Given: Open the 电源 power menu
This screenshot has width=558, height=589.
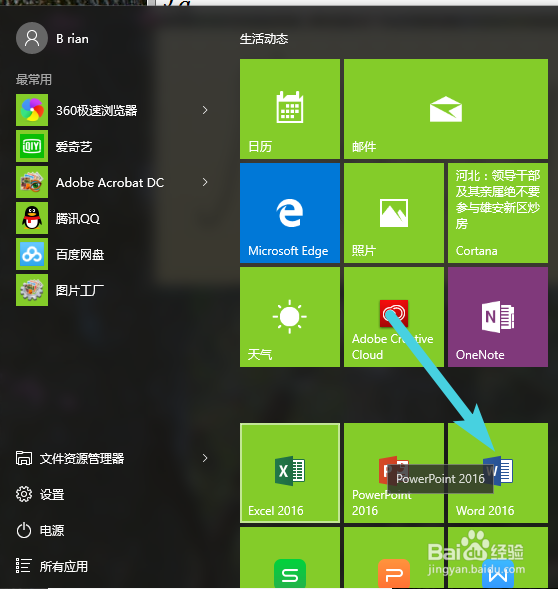Looking at the screenshot, I should 40,530.
